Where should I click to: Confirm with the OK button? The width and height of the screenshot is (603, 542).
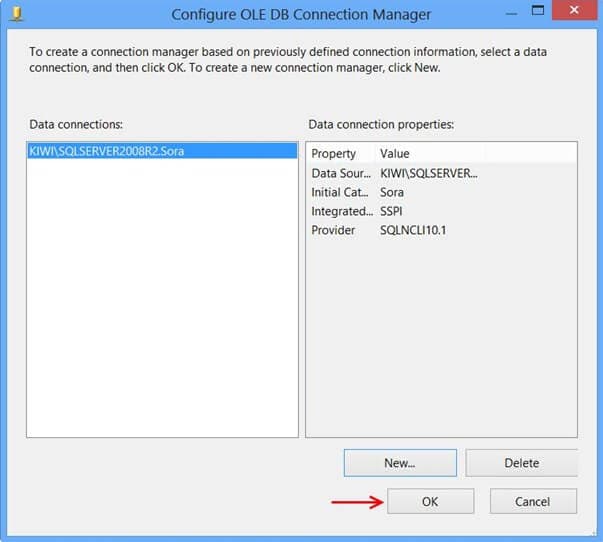click(430, 502)
